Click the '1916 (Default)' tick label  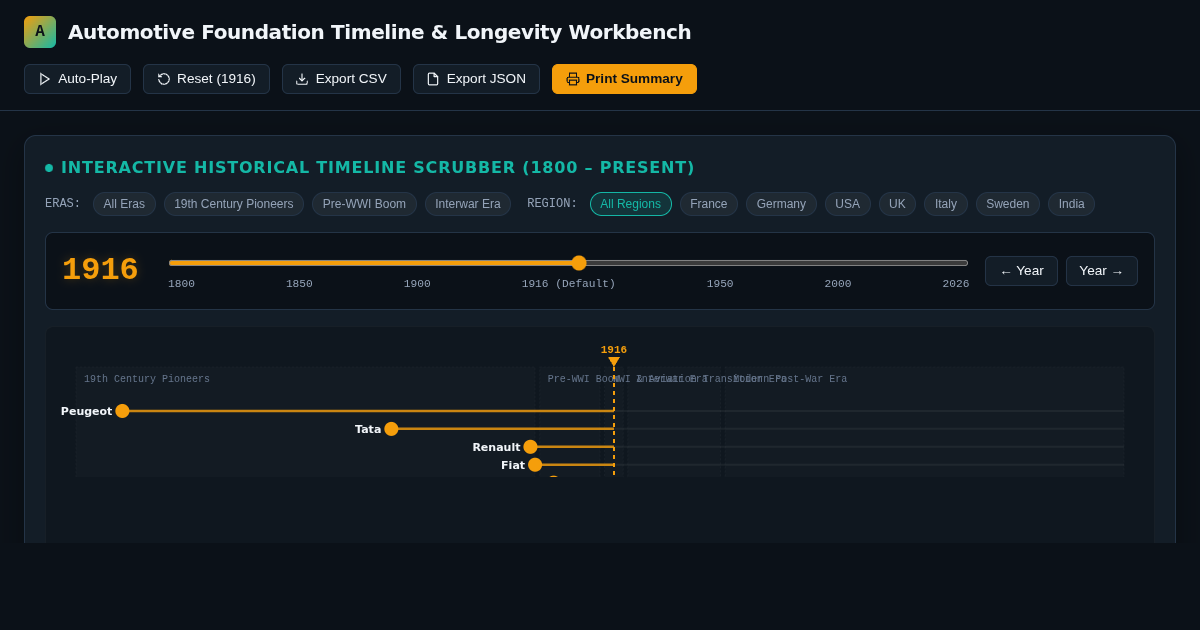pyautogui.click(x=569, y=284)
